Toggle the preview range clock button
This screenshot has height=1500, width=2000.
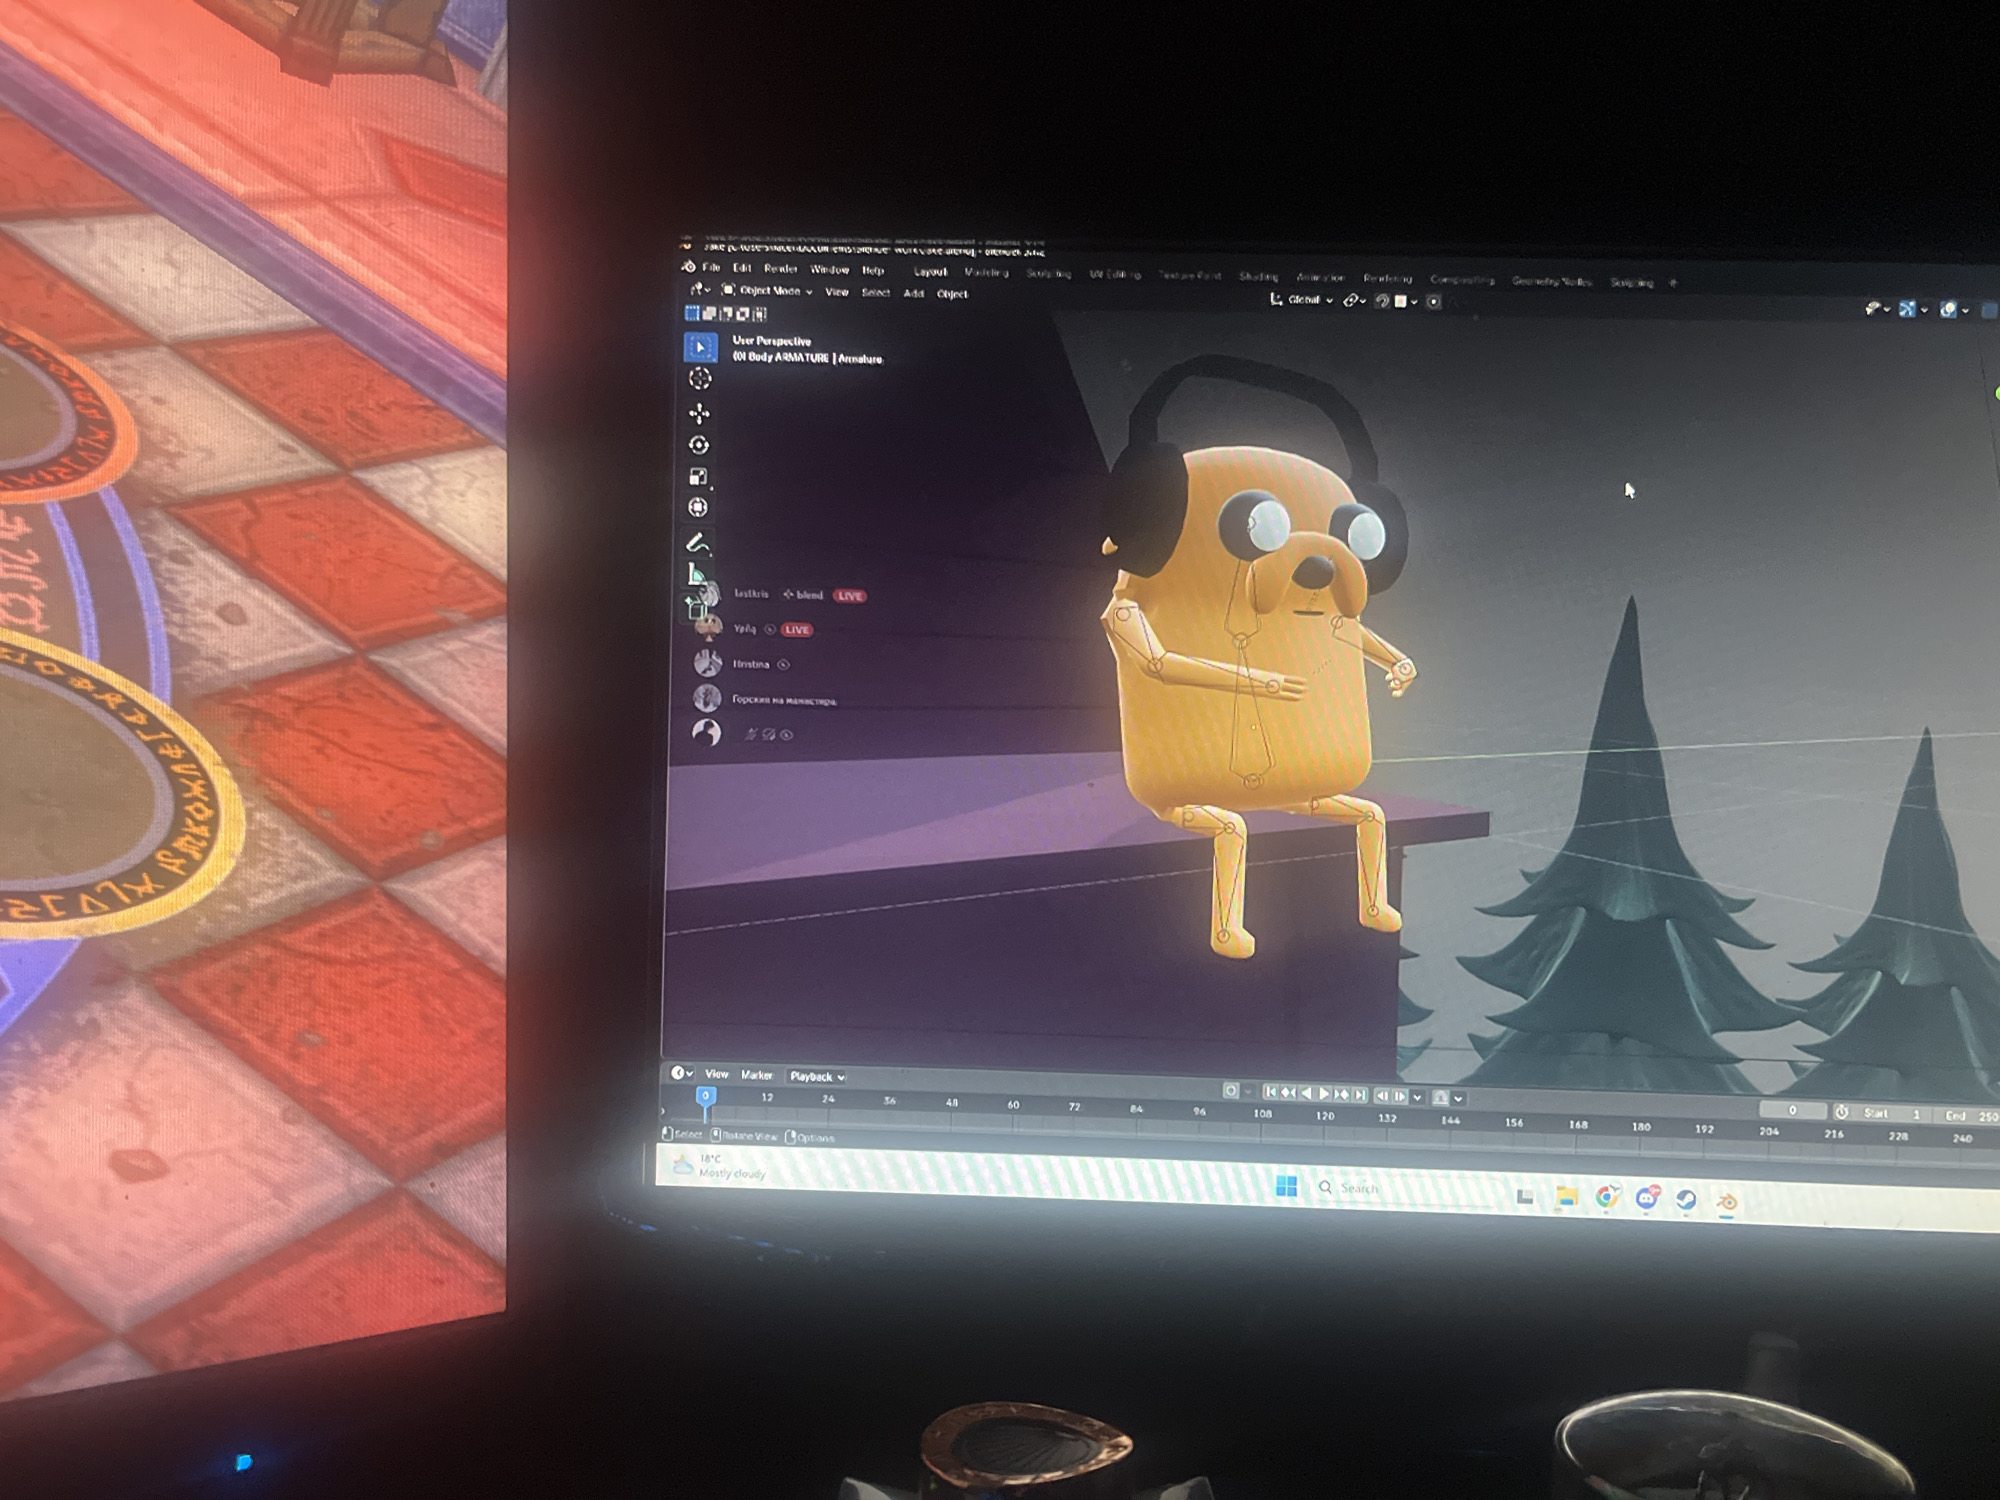tap(1841, 1112)
